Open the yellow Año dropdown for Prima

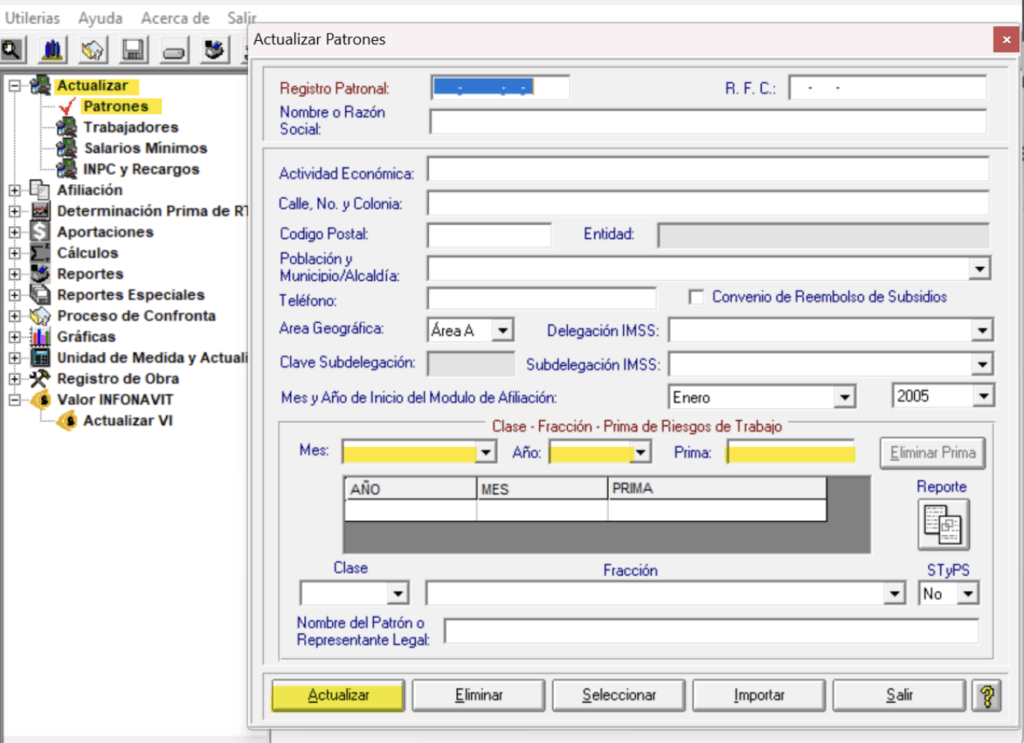coord(641,452)
